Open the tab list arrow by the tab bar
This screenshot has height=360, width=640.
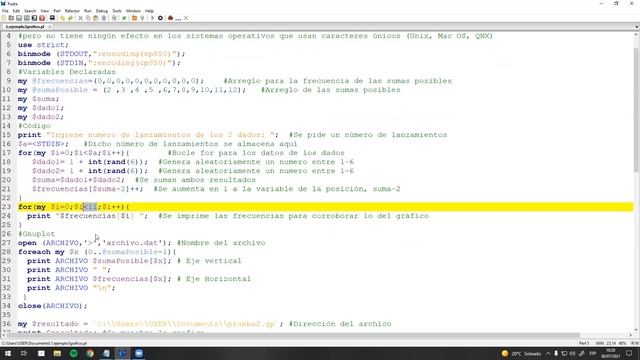click(636, 27)
